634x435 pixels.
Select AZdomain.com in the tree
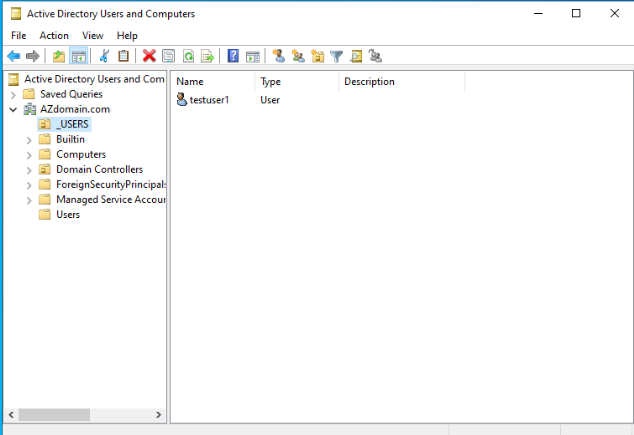75,109
